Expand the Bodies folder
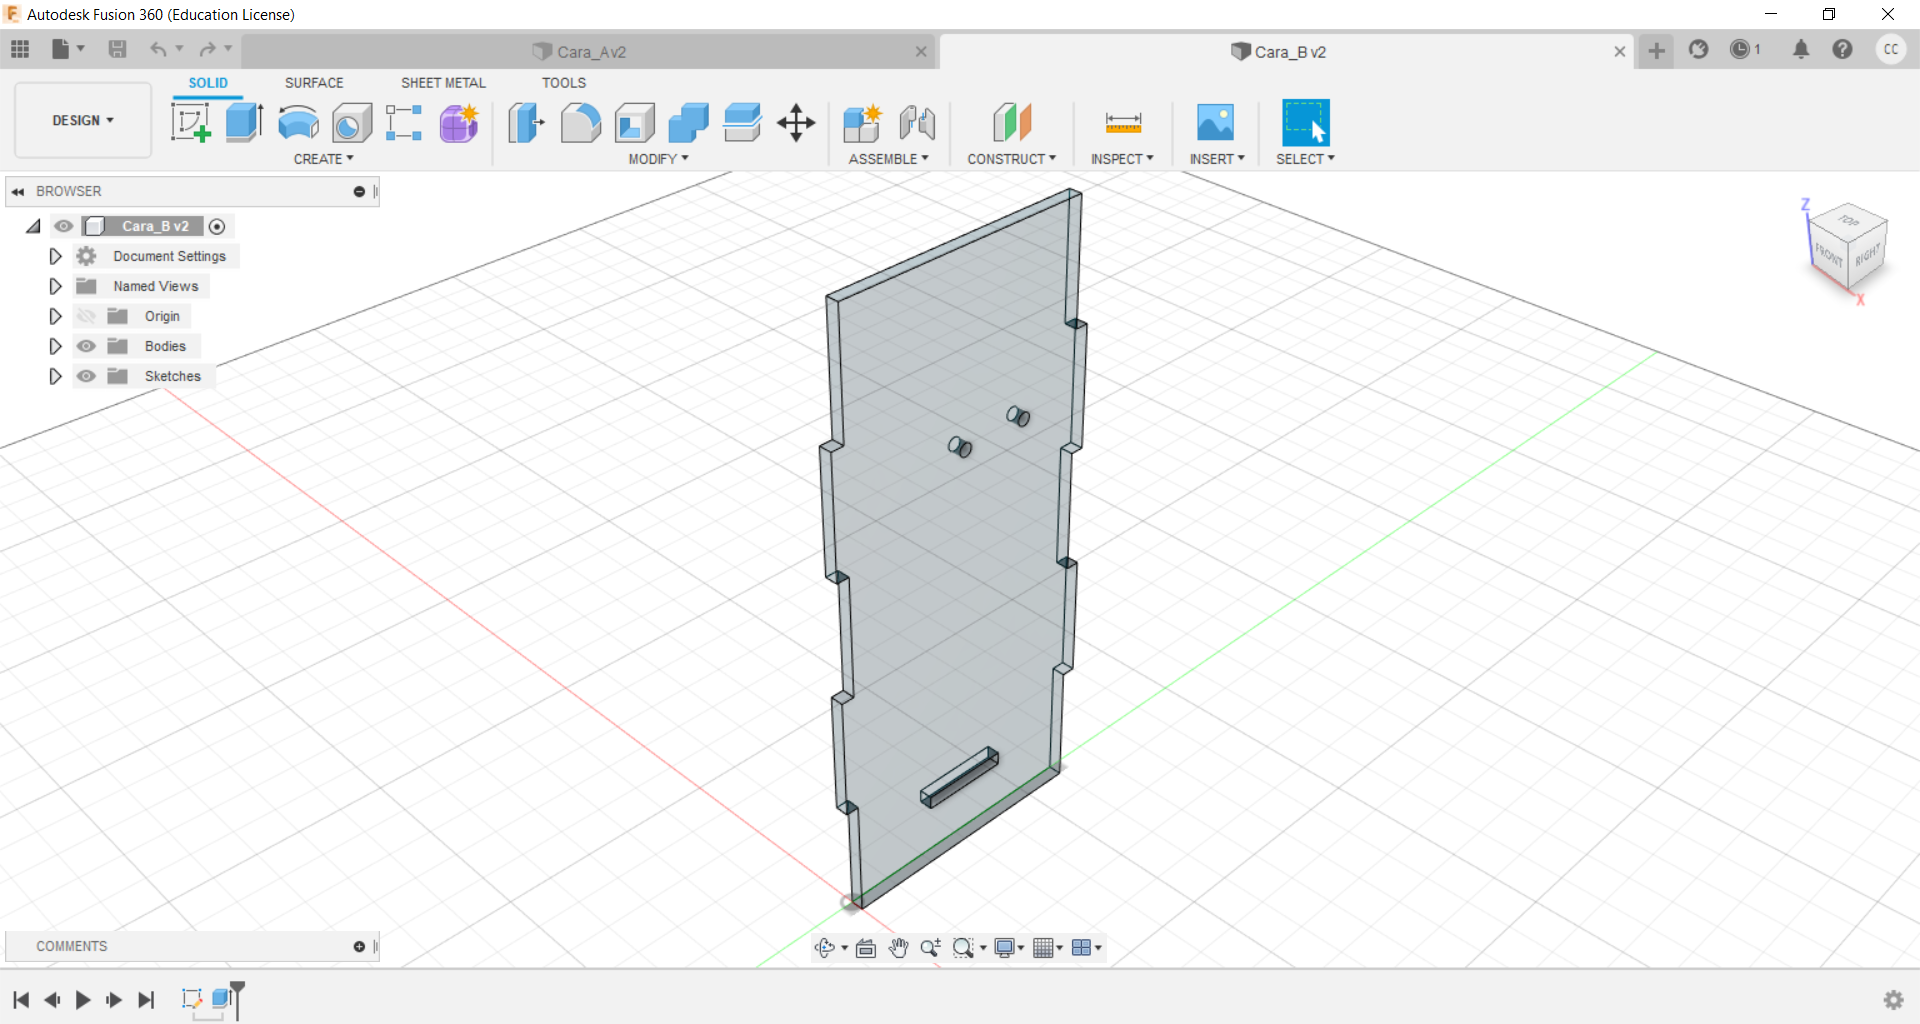Screen dimensions: 1920x1024 [55, 346]
